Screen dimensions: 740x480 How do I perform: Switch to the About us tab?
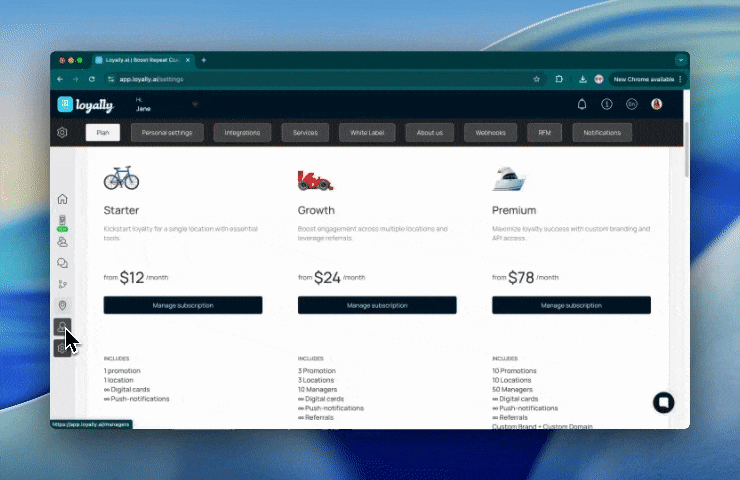(429, 133)
